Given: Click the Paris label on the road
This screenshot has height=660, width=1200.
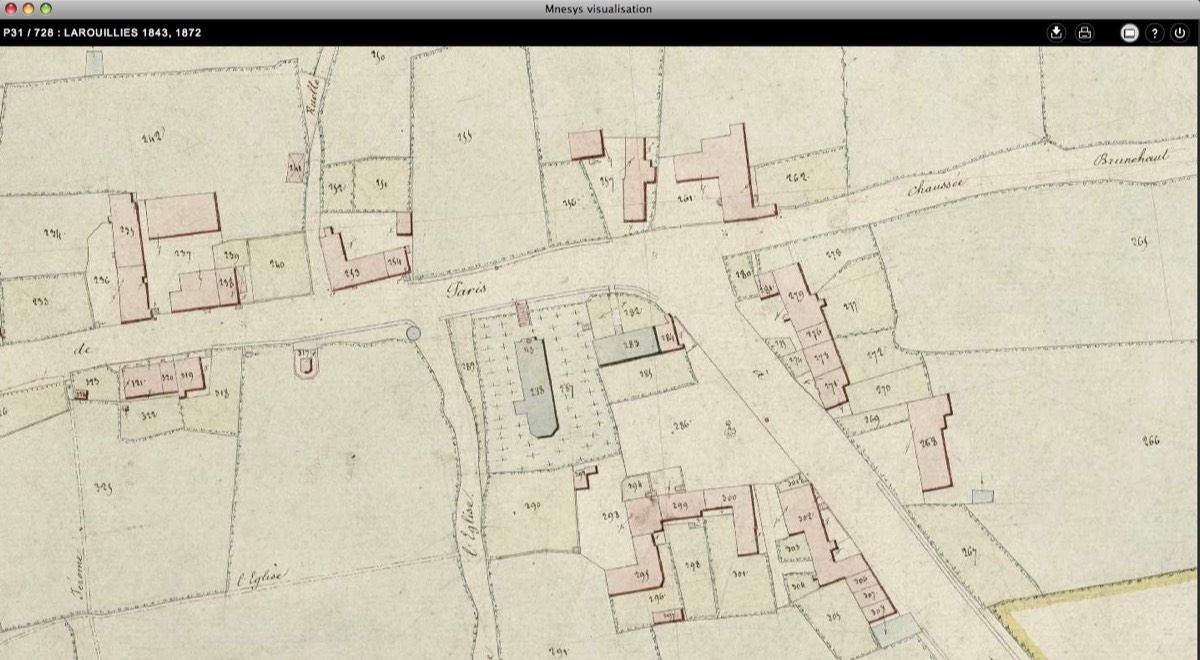Looking at the screenshot, I should click(467, 289).
